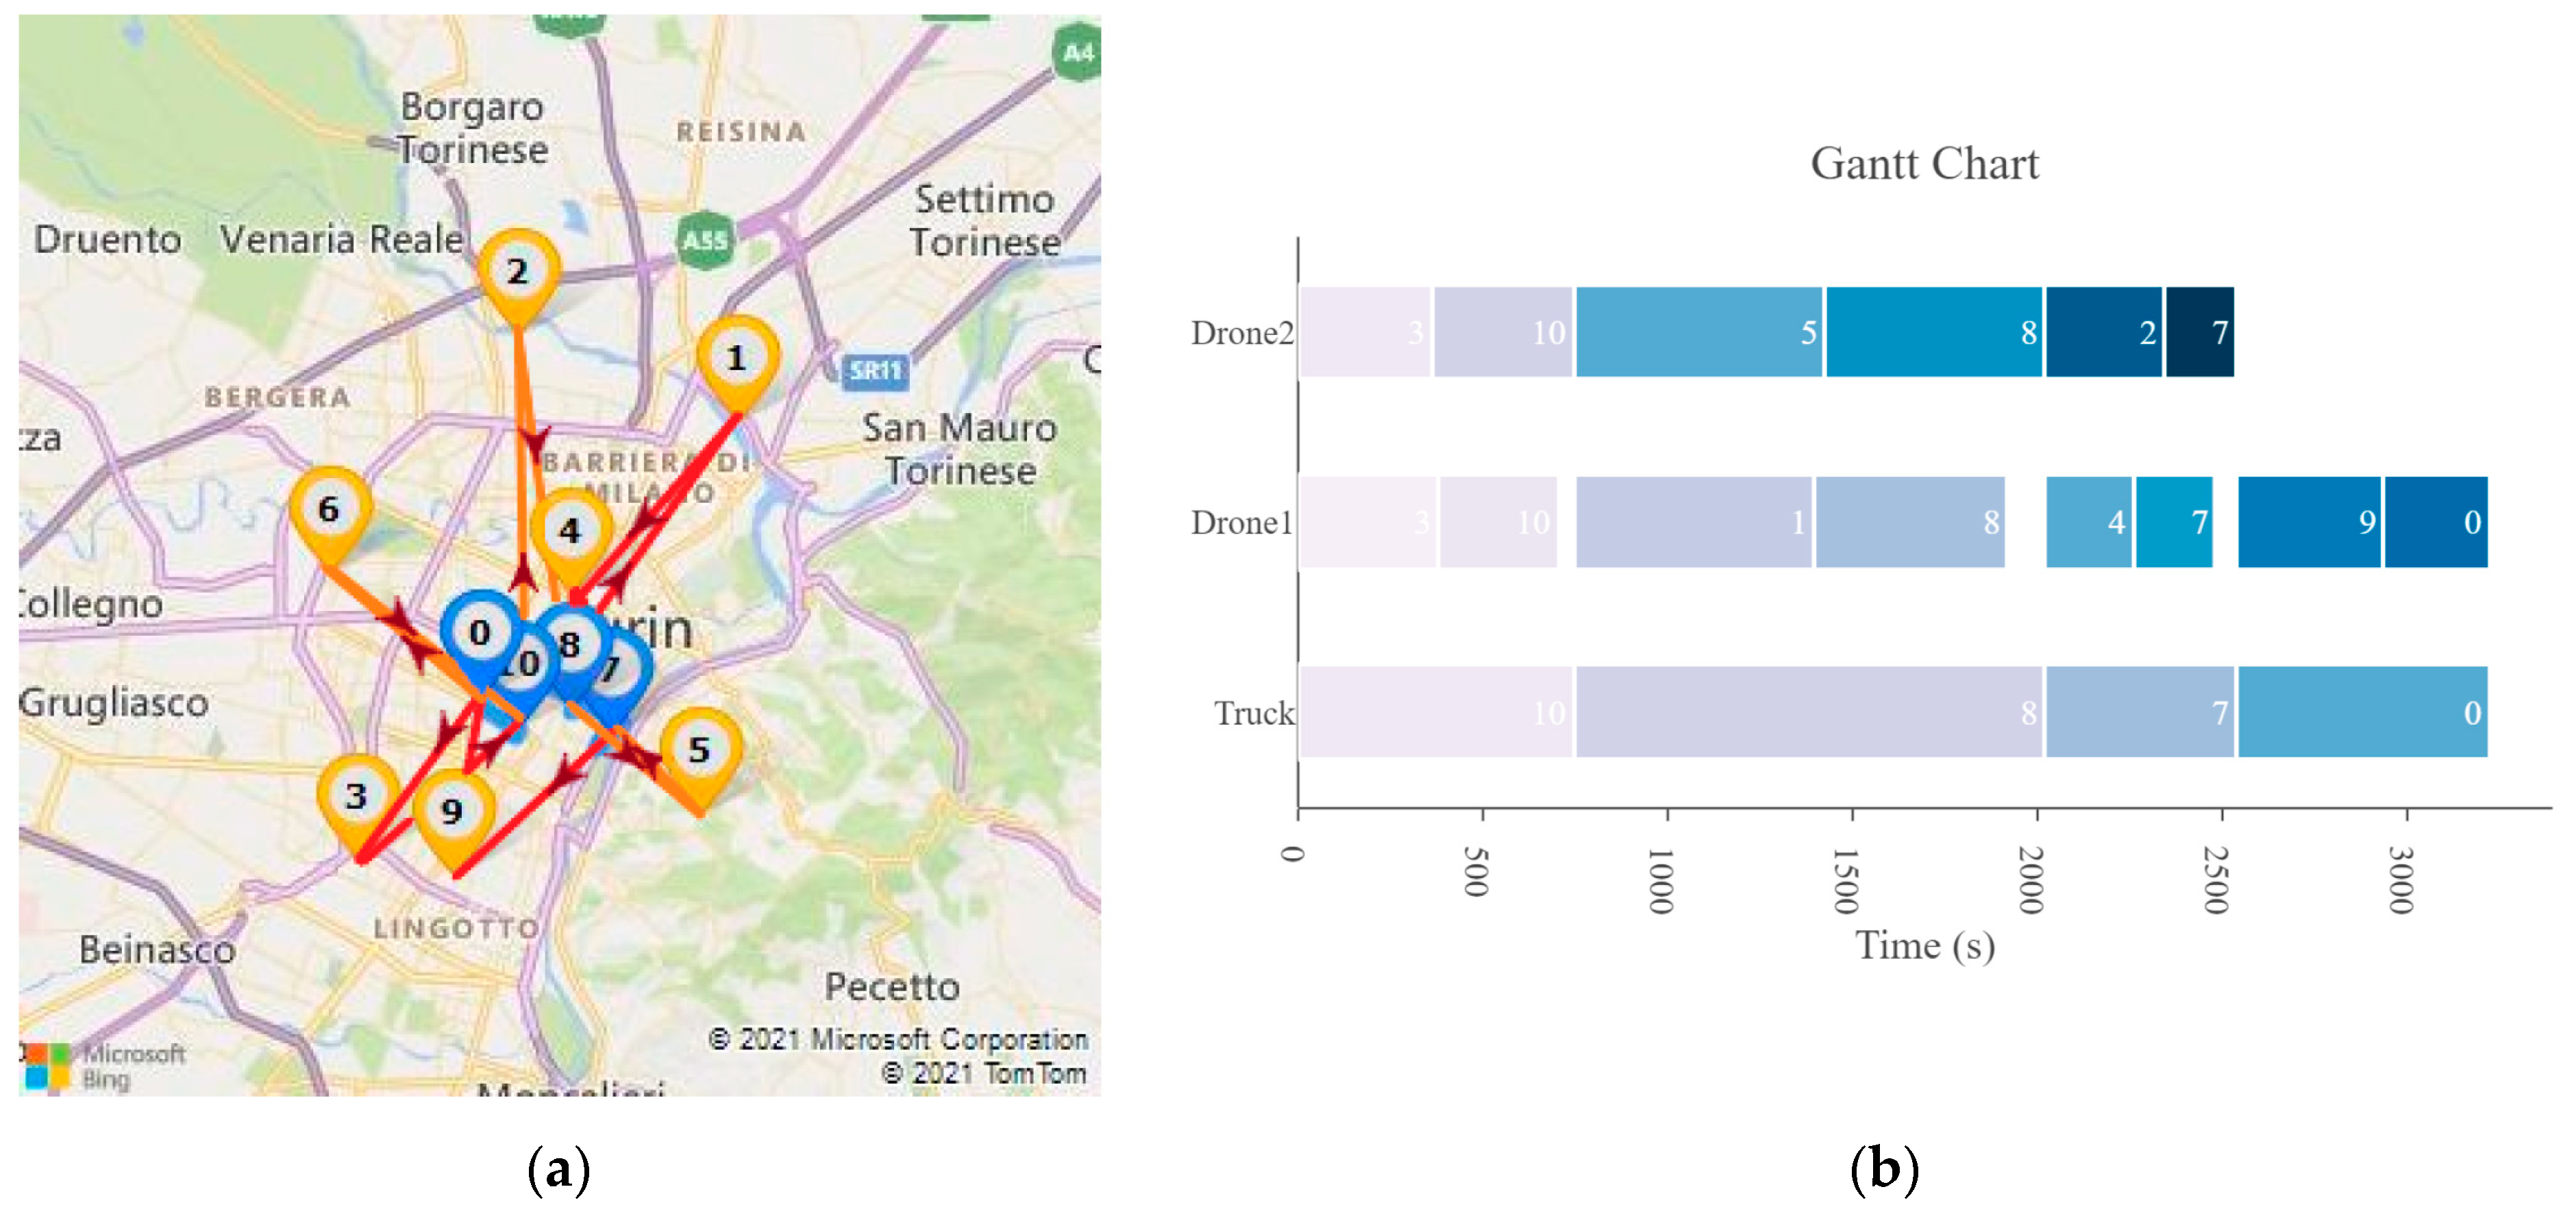Click the Grugliasco map label
2576x1211 pixels.
114,703
